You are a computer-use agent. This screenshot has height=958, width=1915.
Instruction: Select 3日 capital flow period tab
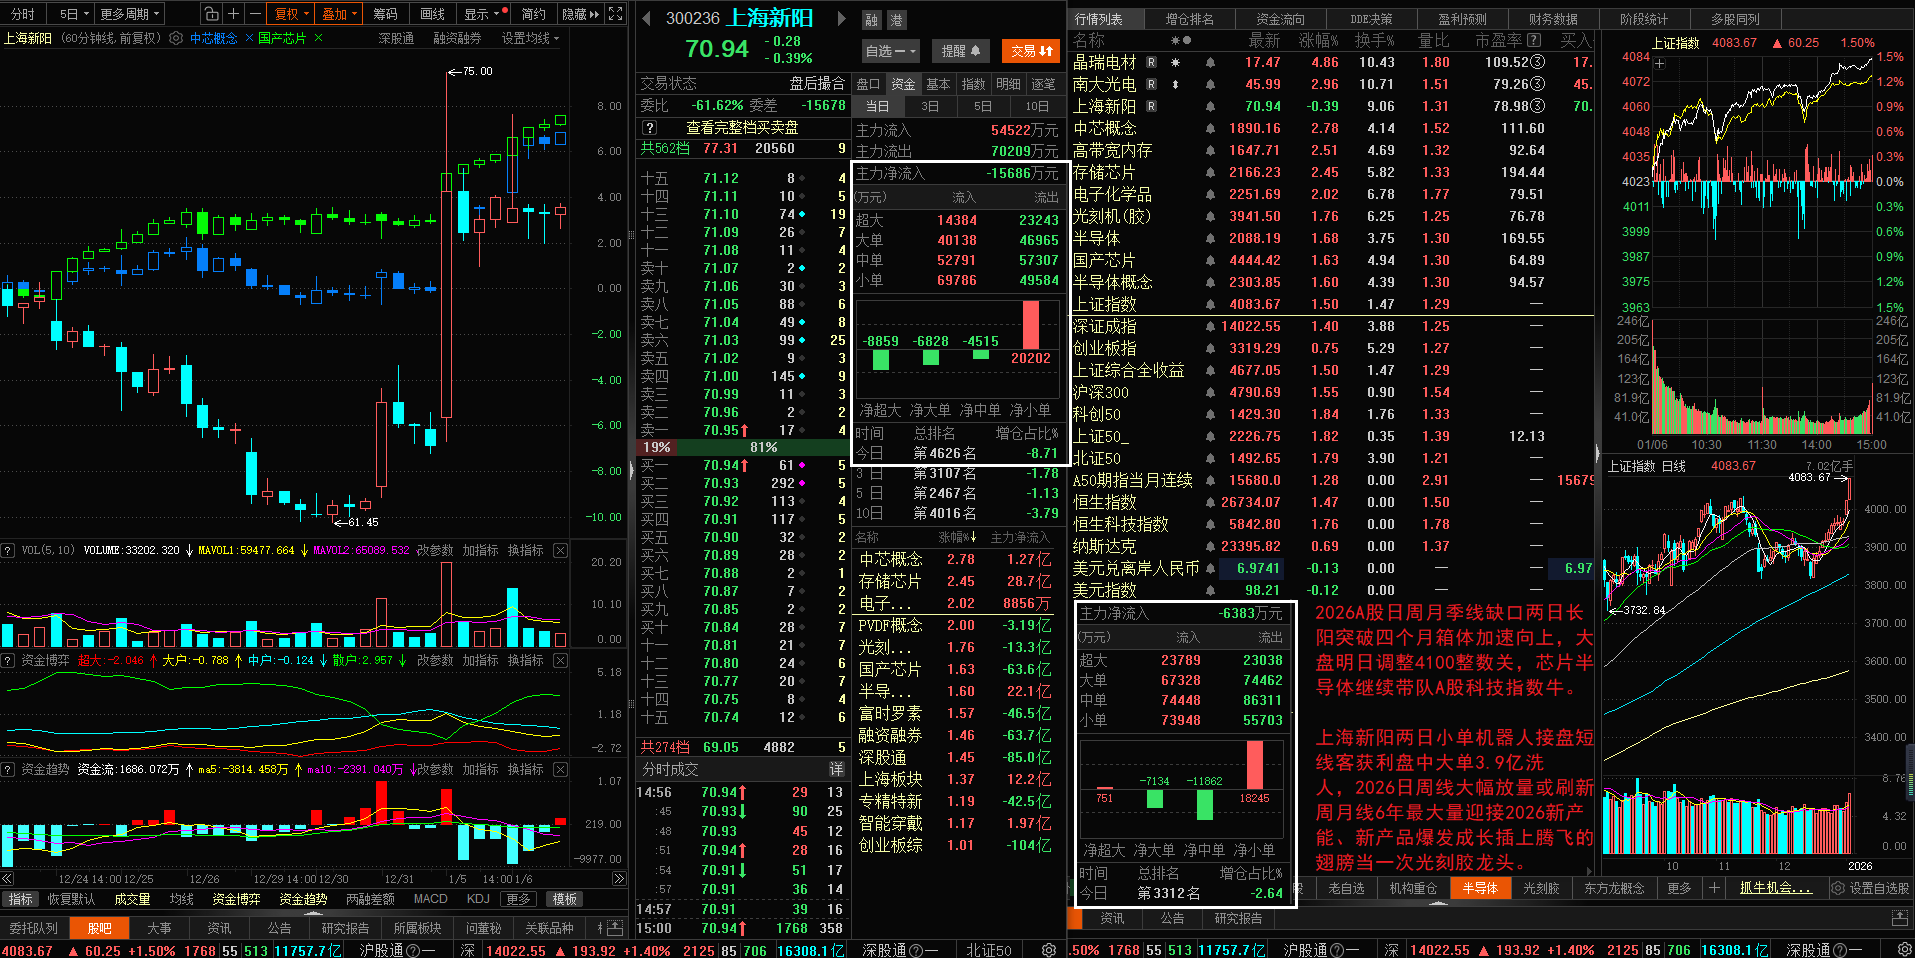pyautogui.click(x=930, y=106)
